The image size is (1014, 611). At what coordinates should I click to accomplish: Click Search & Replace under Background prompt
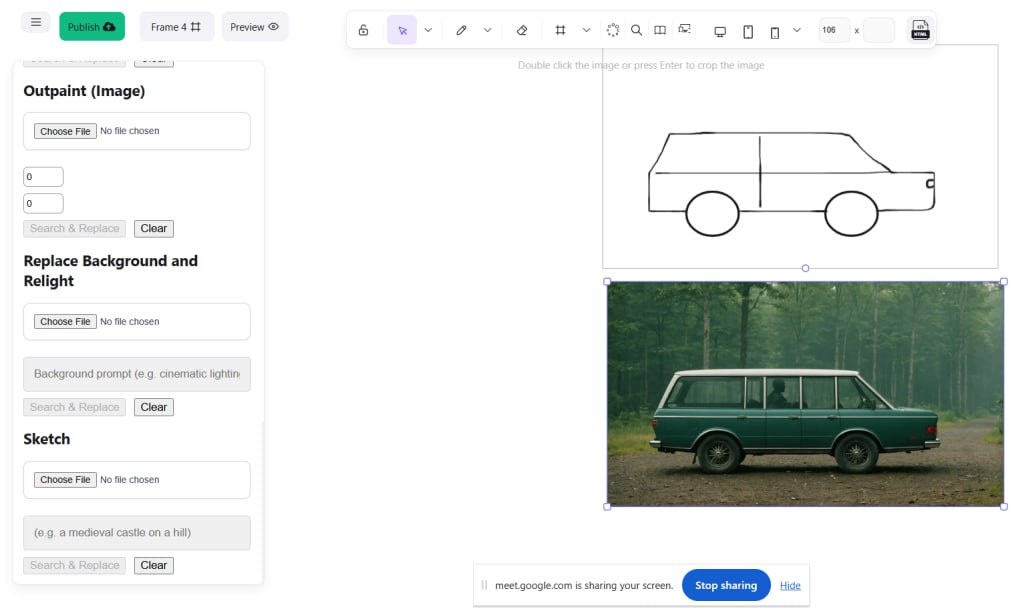coord(74,407)
